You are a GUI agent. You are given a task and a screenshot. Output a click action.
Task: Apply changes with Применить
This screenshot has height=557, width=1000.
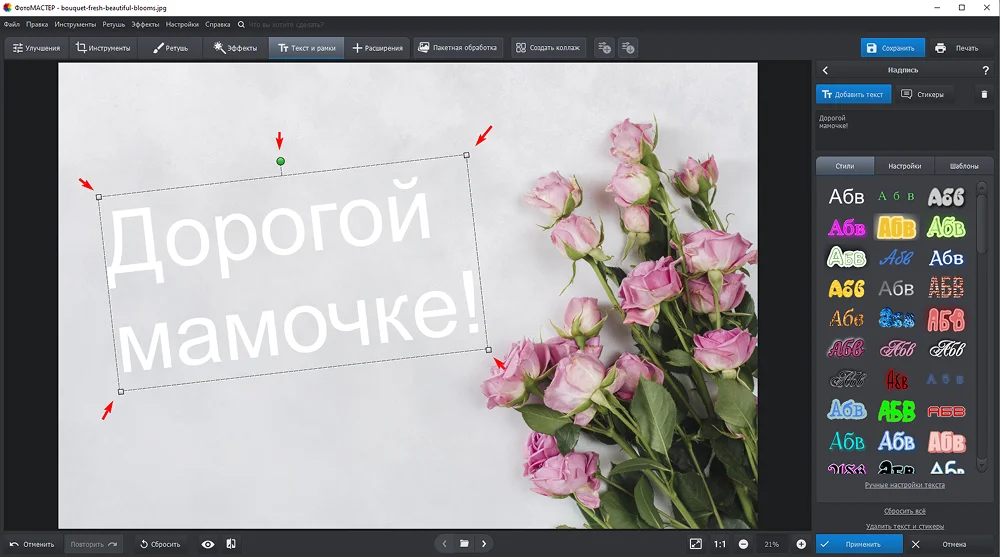pyautogui.click(x=859, y=544)
